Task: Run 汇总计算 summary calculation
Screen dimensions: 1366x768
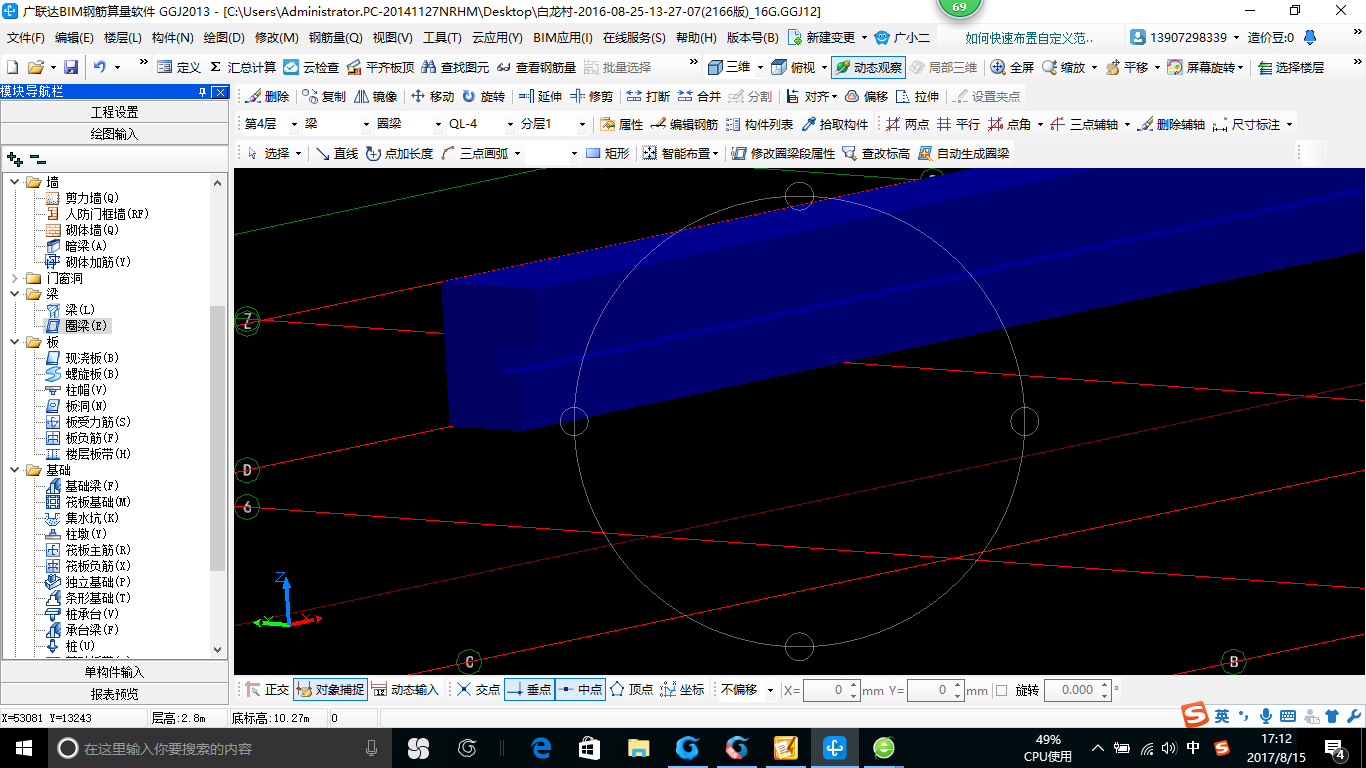Action: (241, 67)
